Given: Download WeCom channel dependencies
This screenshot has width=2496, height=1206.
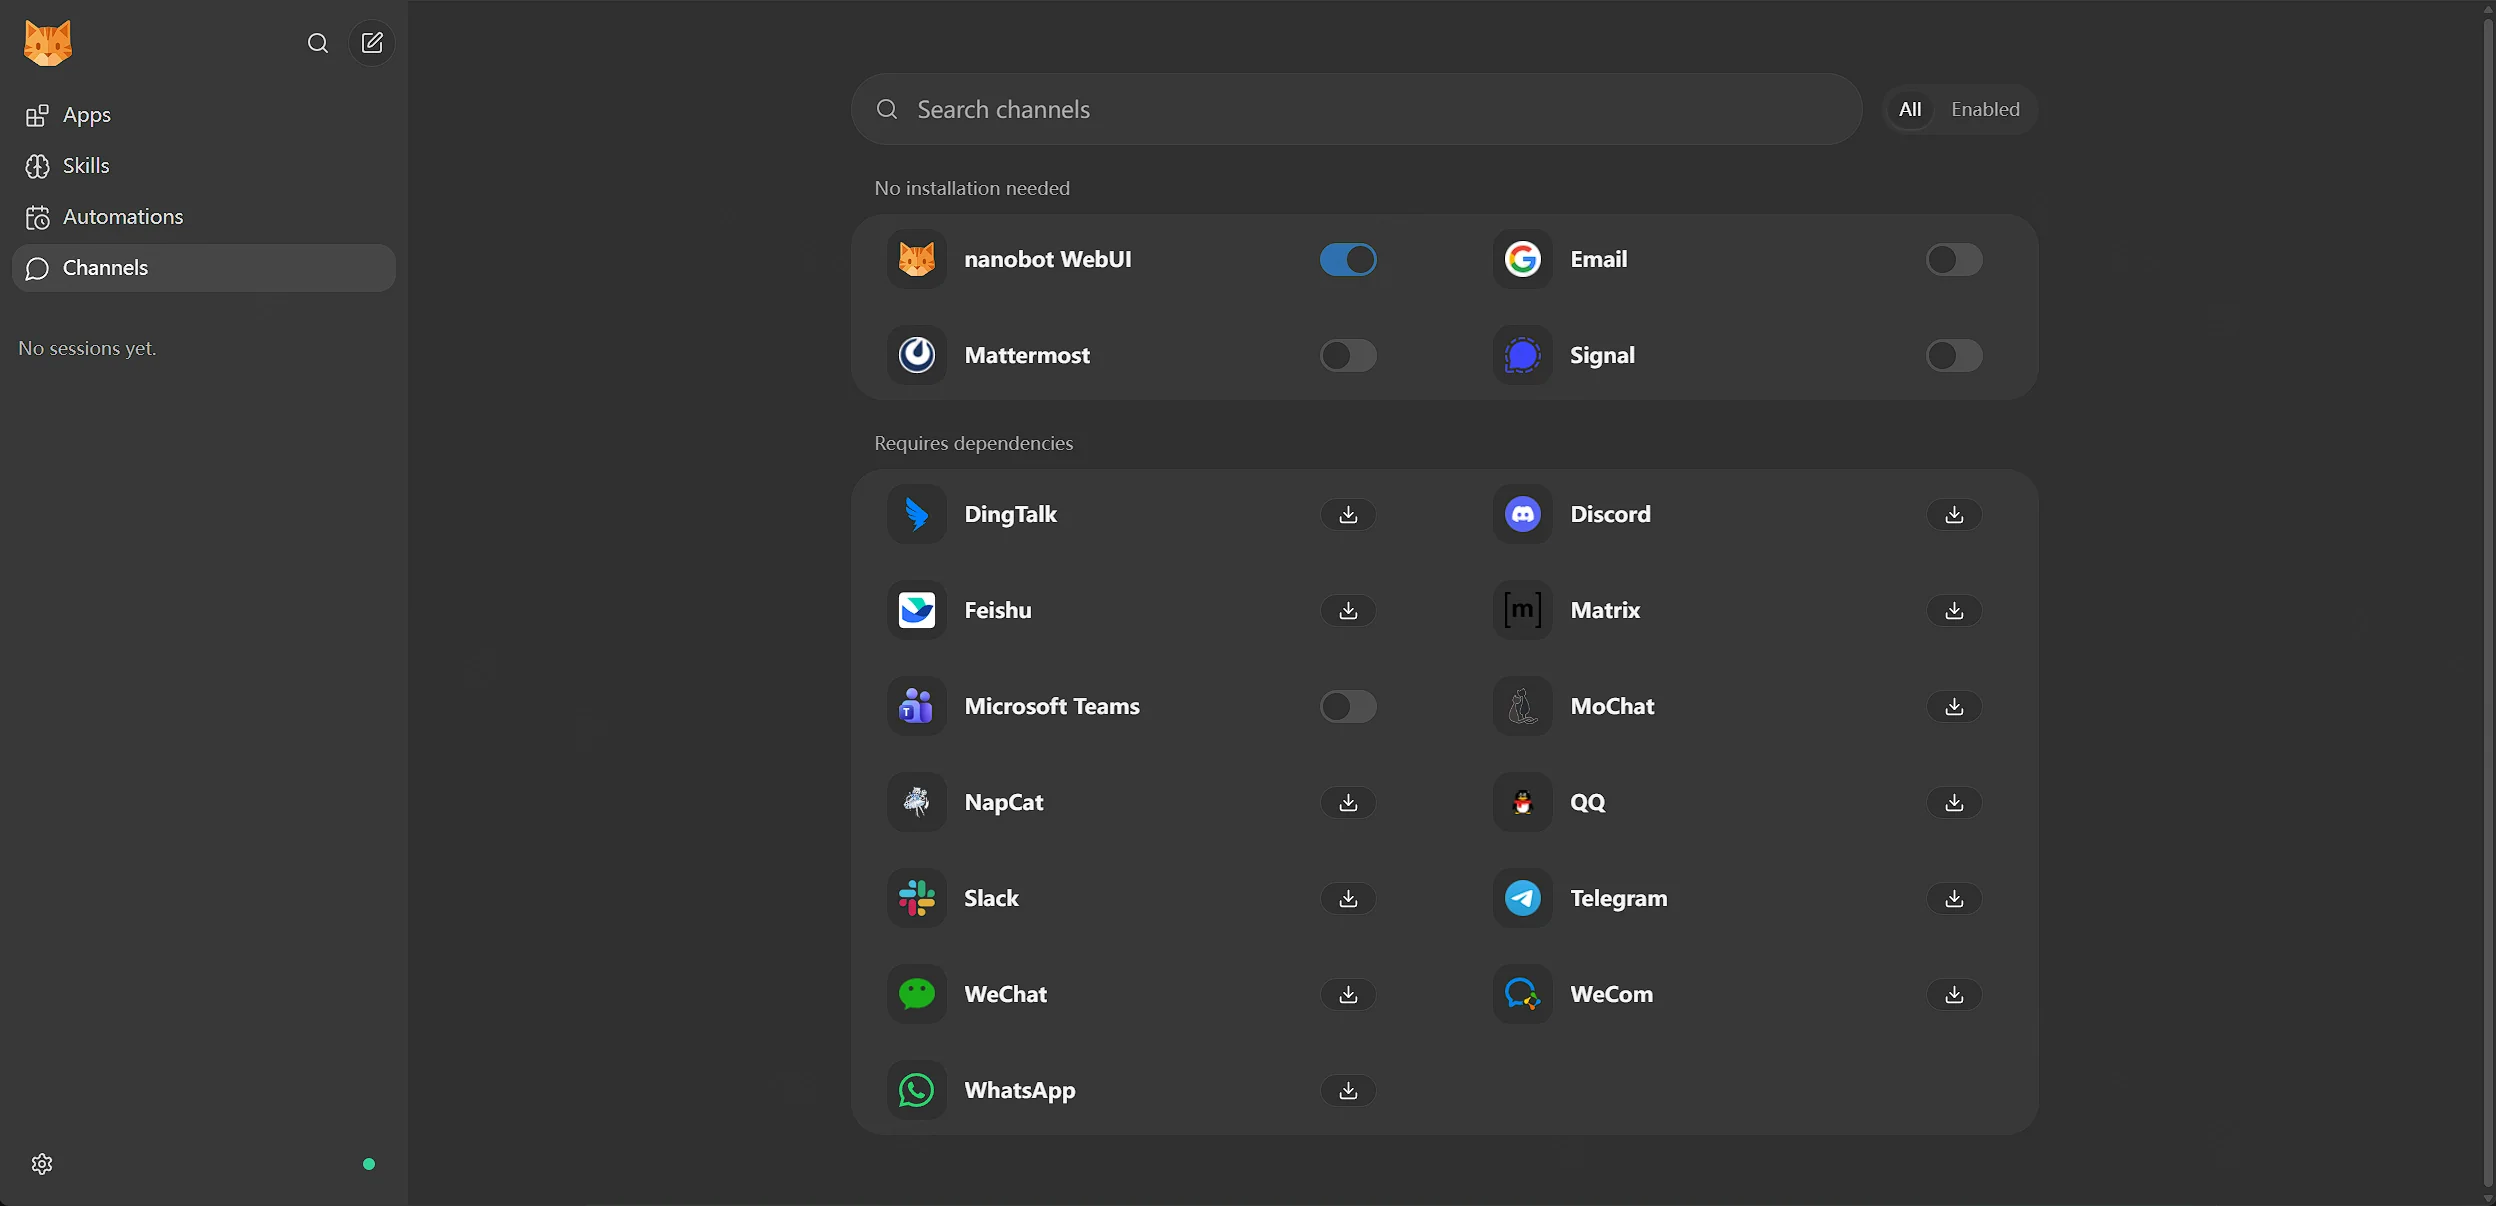Looking at the screenshot, I should tap(1954, 994).
